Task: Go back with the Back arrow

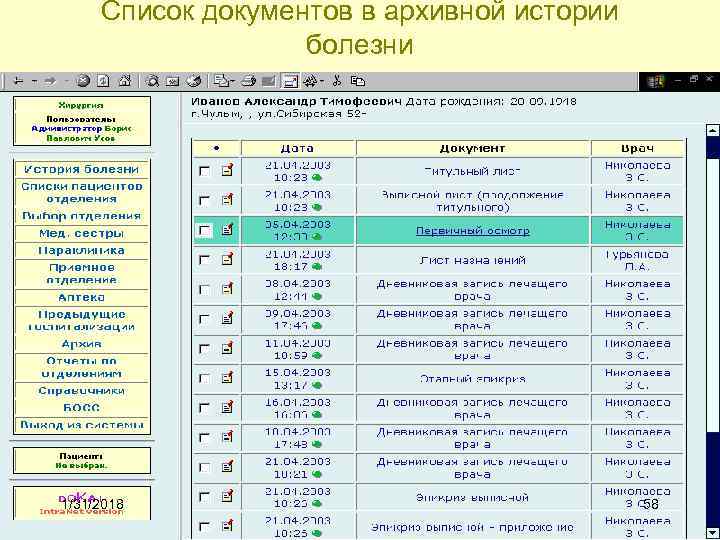Action: click(18, 81)
